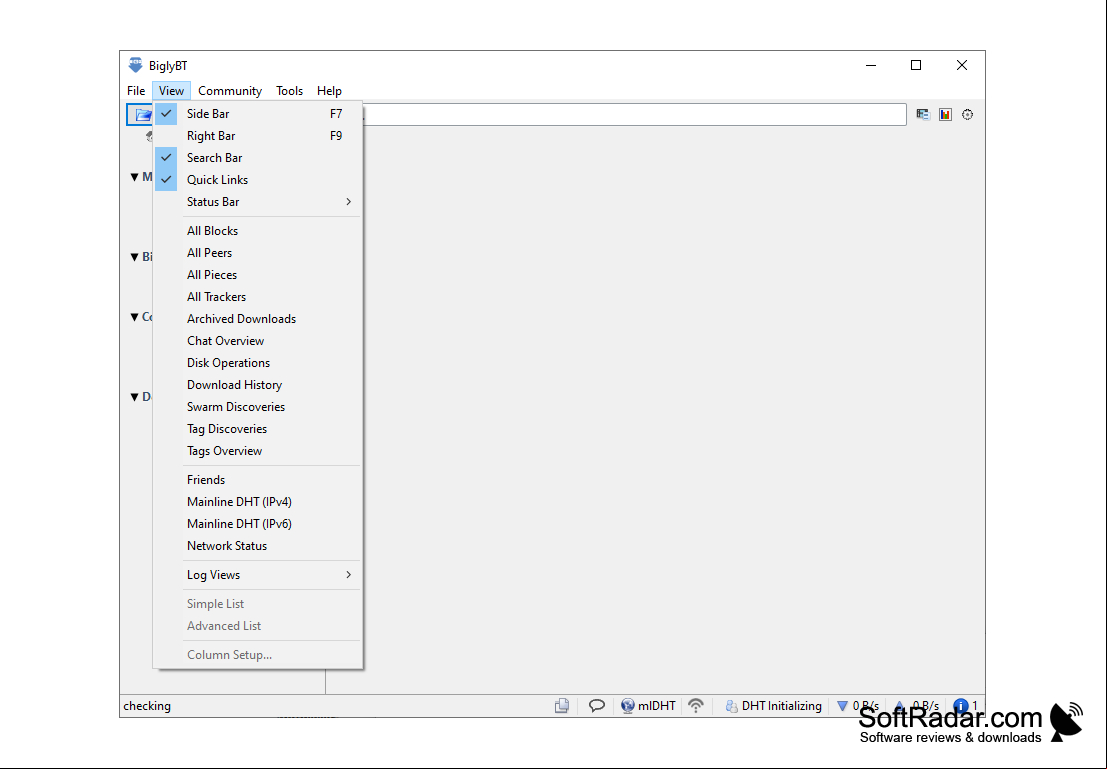Open the Friends view

click(258, 479)
